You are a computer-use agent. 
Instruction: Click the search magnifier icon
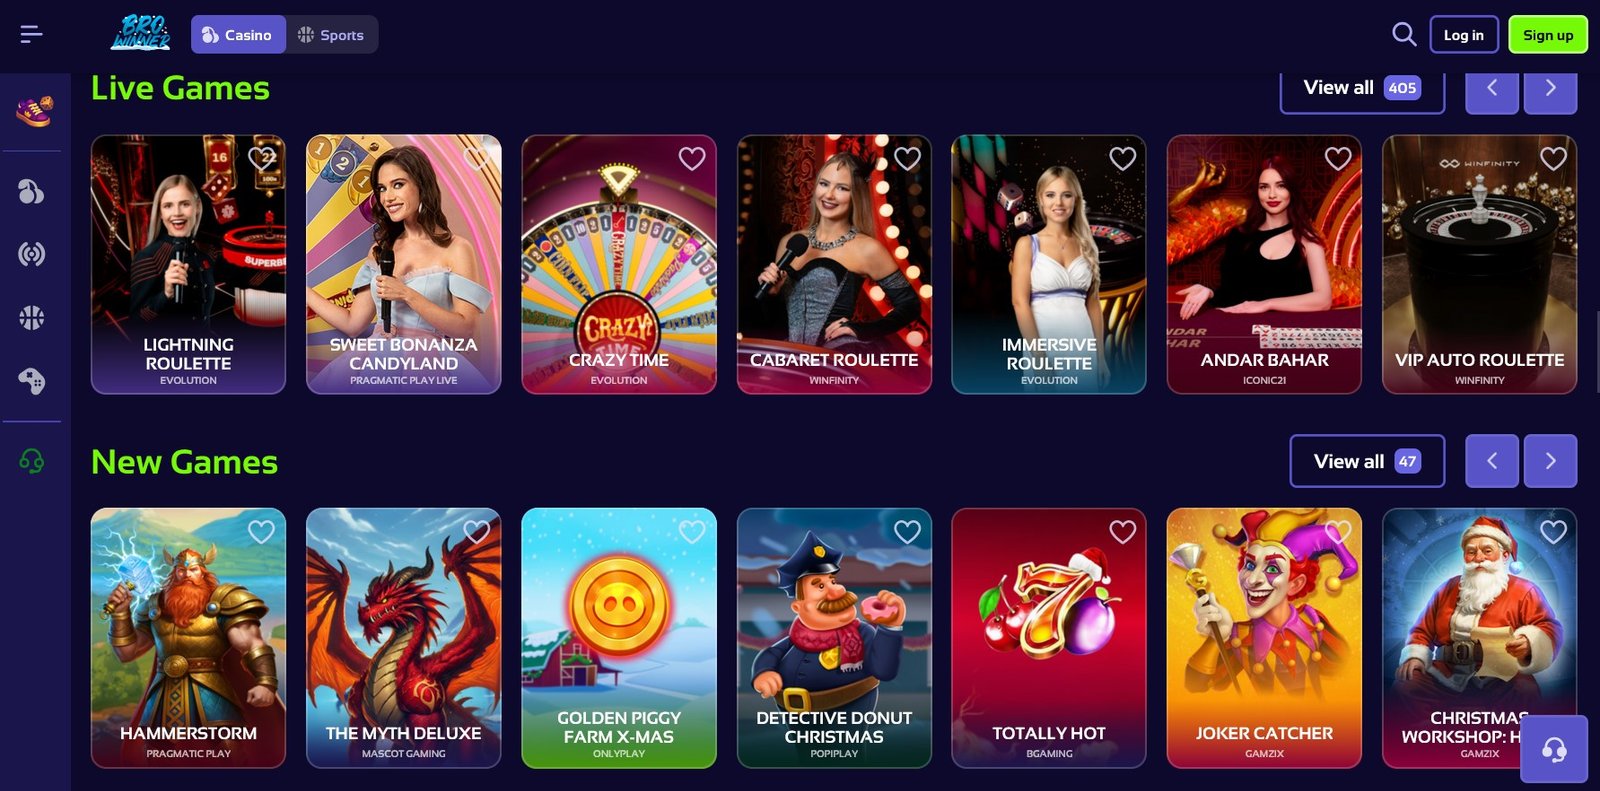pos(1404,34)
